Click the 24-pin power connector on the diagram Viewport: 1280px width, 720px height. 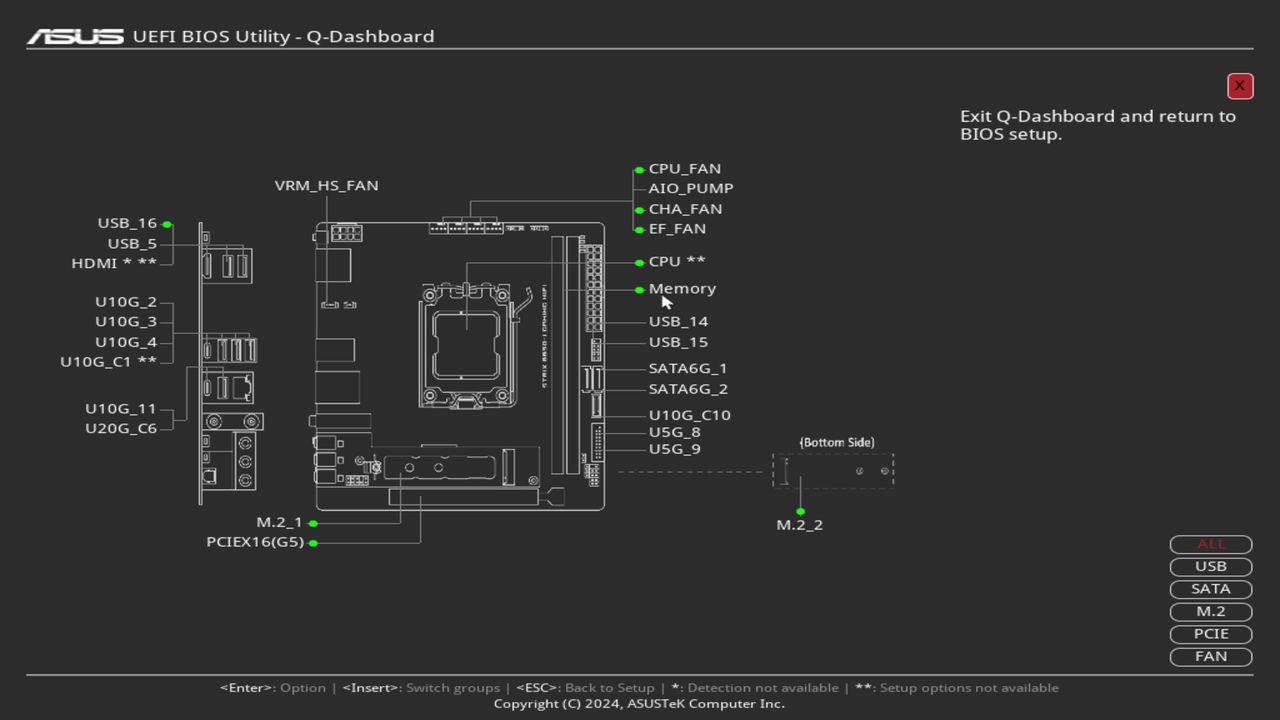pyautogui.click(x=593, y=288)
